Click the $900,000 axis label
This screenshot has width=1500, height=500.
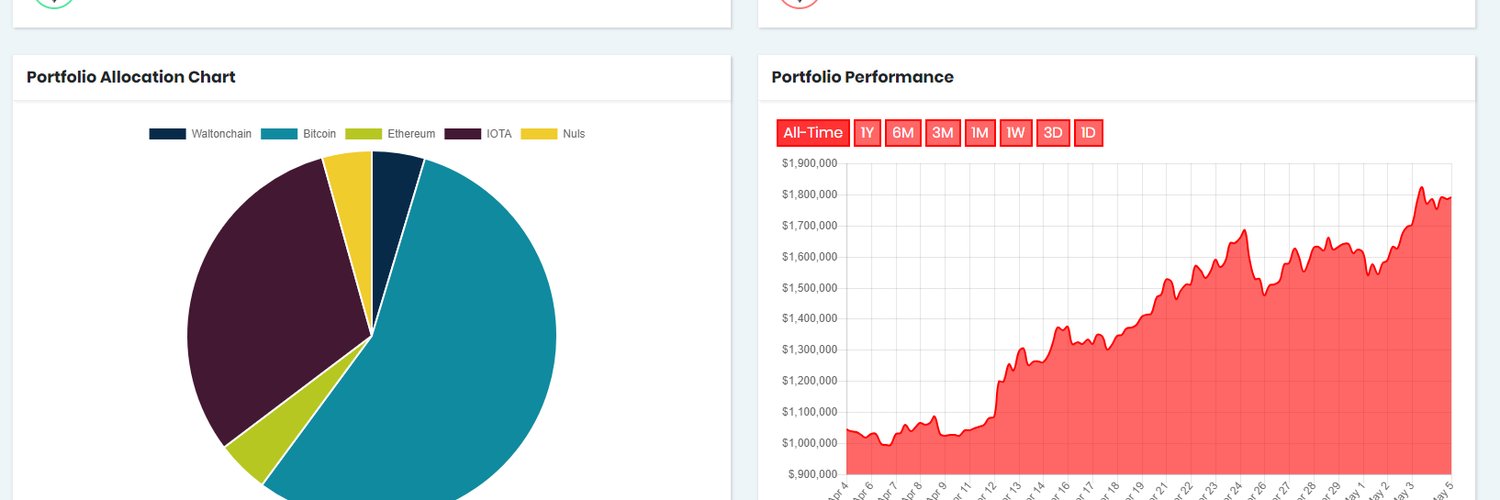pos(813,474)
